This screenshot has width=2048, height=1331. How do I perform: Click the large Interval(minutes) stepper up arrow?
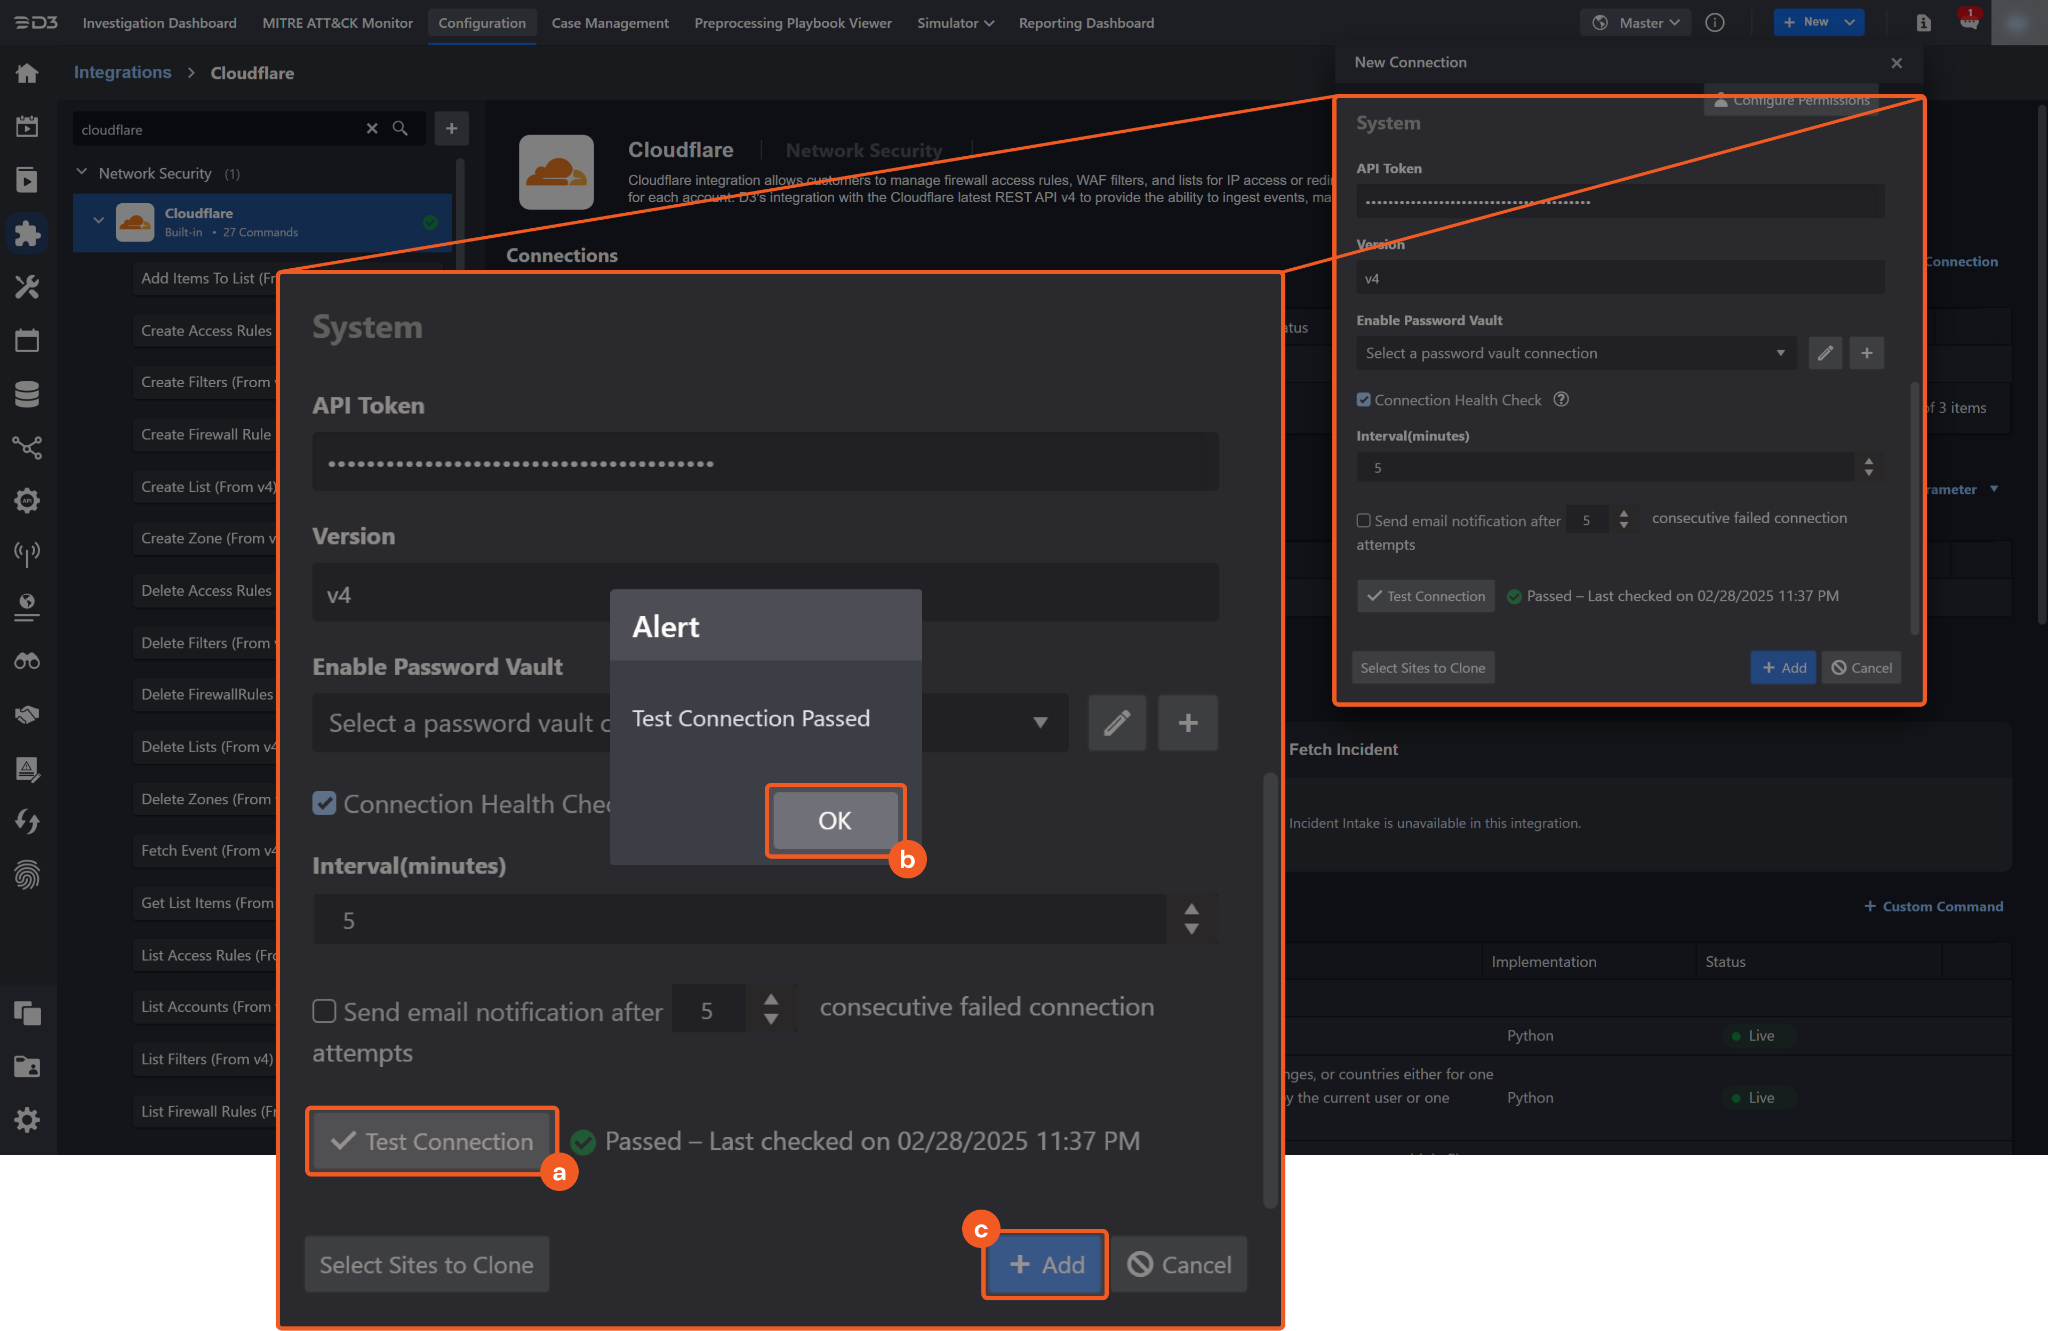(1191, 909)
